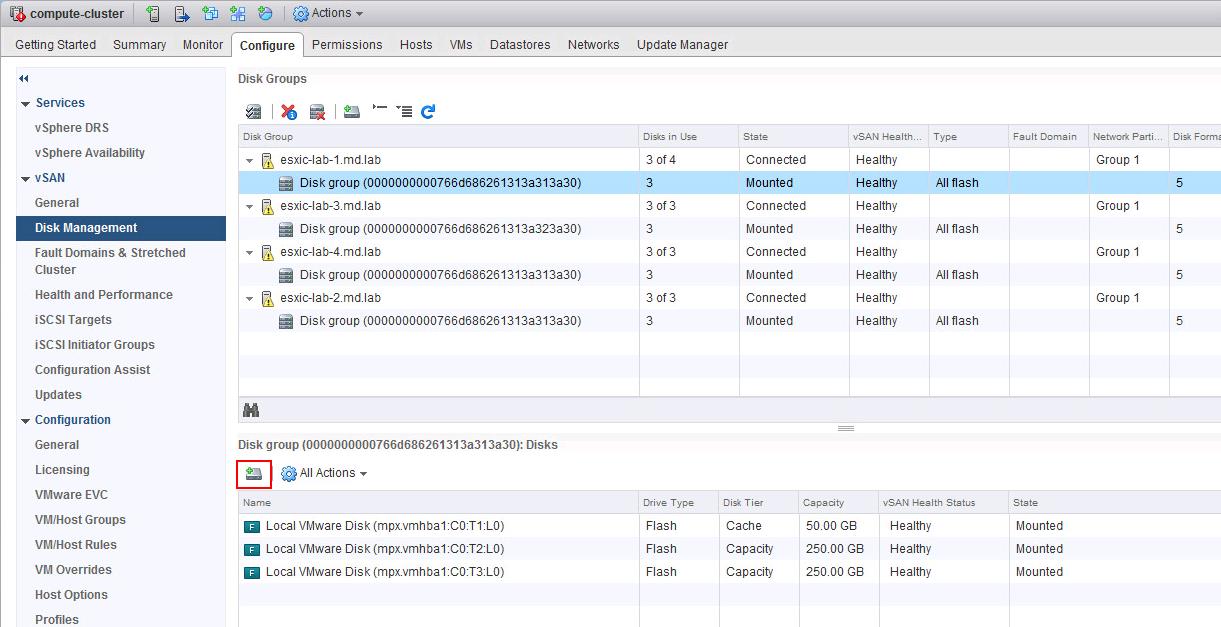Open the cluster Actions dropdown
The image size is (1221, 627).
tap(329, 13)
